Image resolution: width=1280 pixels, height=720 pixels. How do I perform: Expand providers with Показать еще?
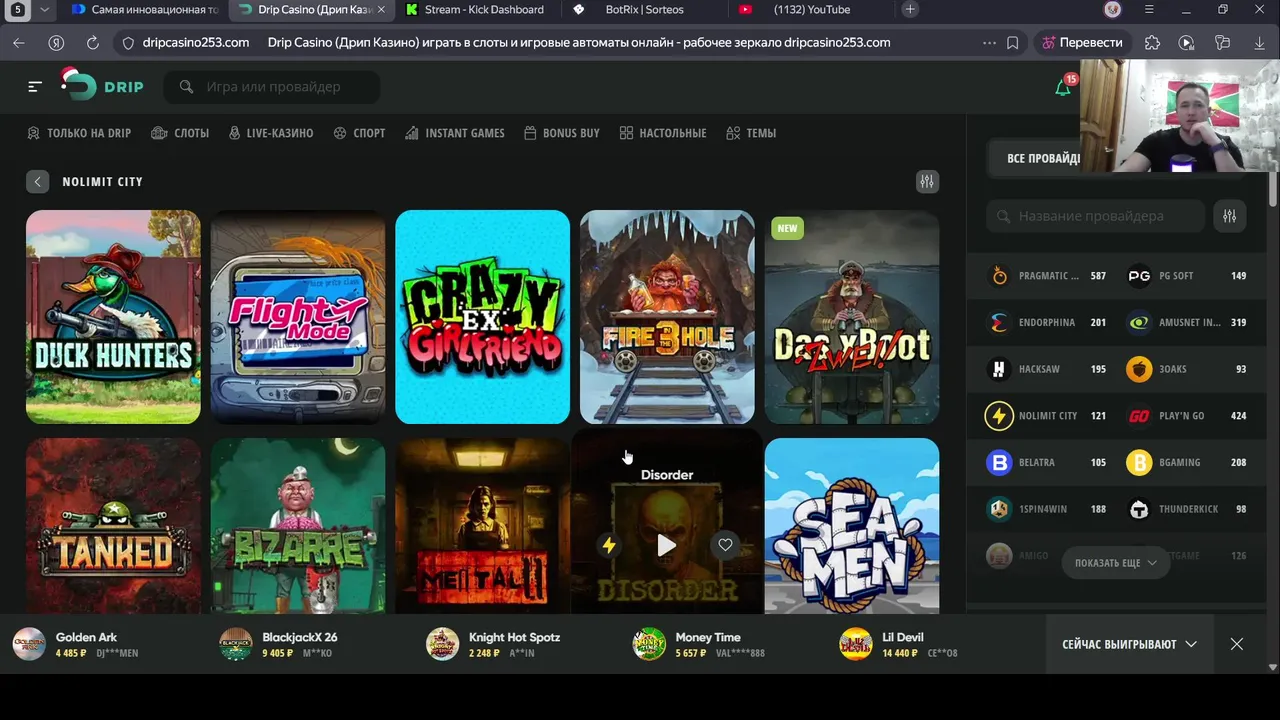pyautogui.click(x=1116, y=563)
